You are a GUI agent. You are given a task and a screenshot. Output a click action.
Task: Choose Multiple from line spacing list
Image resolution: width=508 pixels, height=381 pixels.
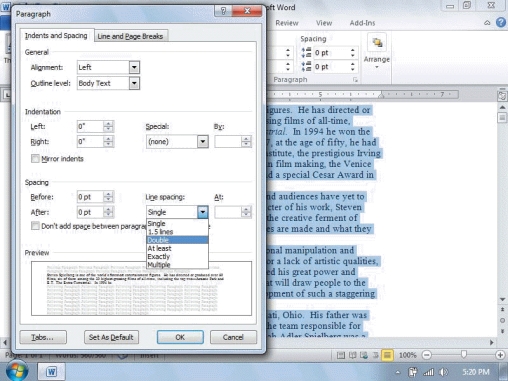click(x=177, y=265)
